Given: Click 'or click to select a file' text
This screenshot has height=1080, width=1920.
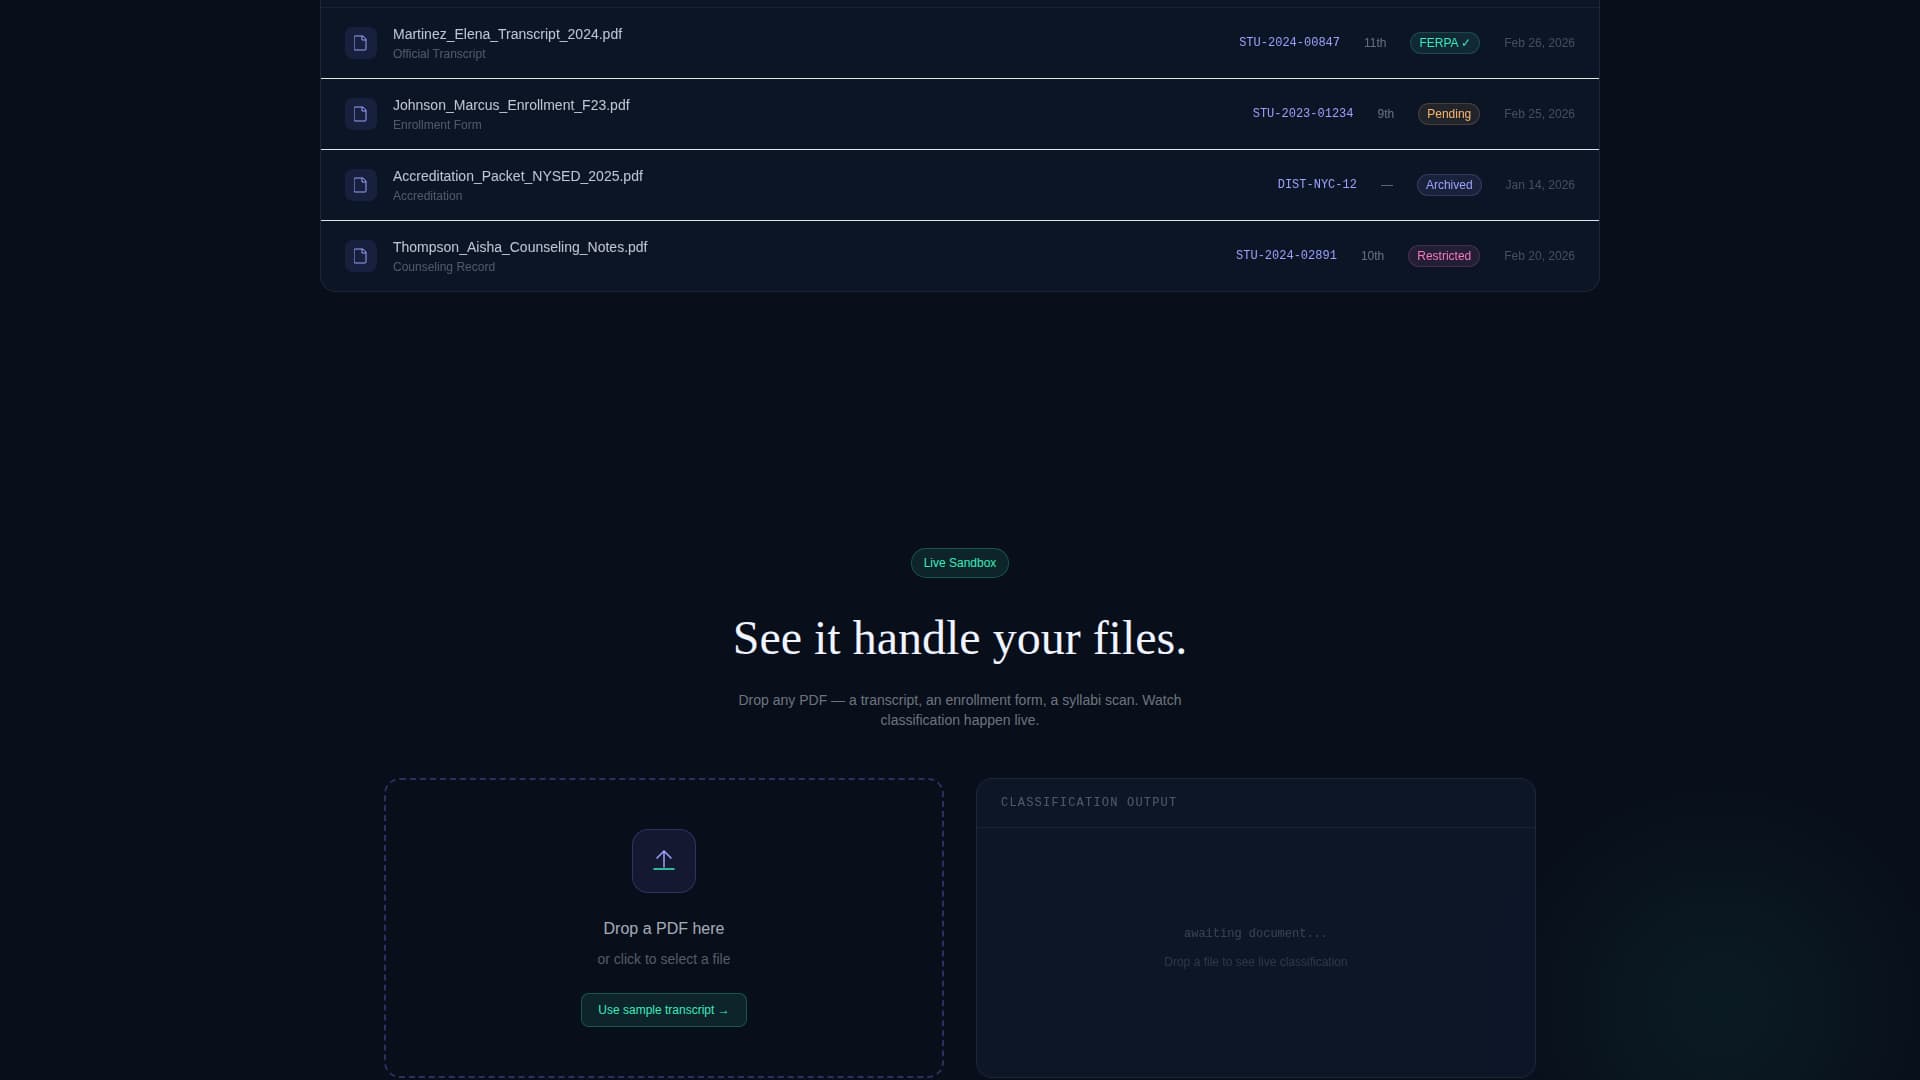Looking at the screenshot, I should pos(664,959).
